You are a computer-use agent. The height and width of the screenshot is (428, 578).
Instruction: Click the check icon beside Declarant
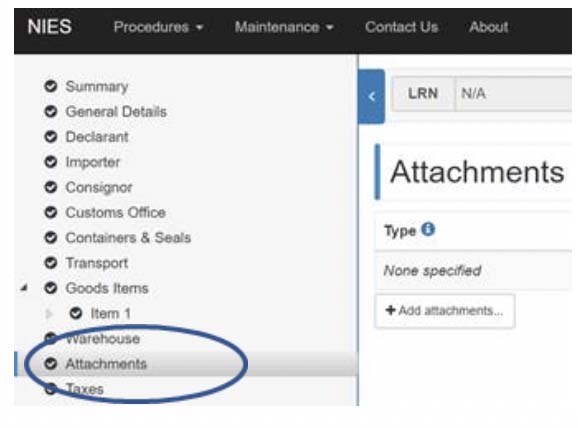coord(51,137)
